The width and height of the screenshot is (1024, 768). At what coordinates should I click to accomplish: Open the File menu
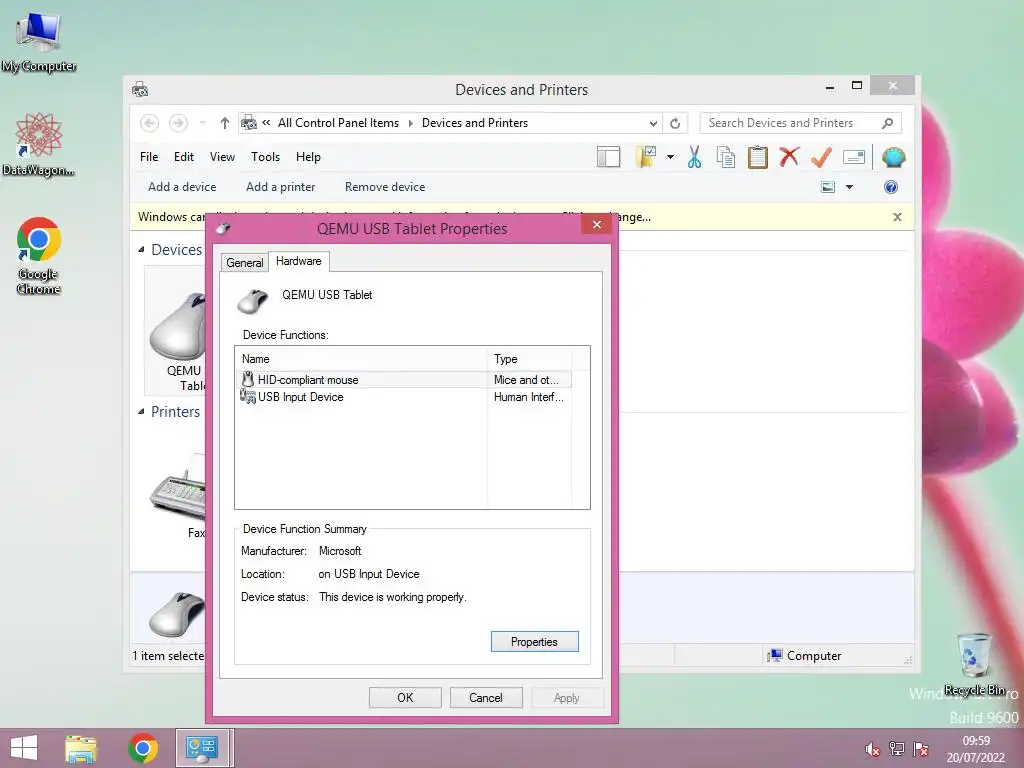(149, 157)
